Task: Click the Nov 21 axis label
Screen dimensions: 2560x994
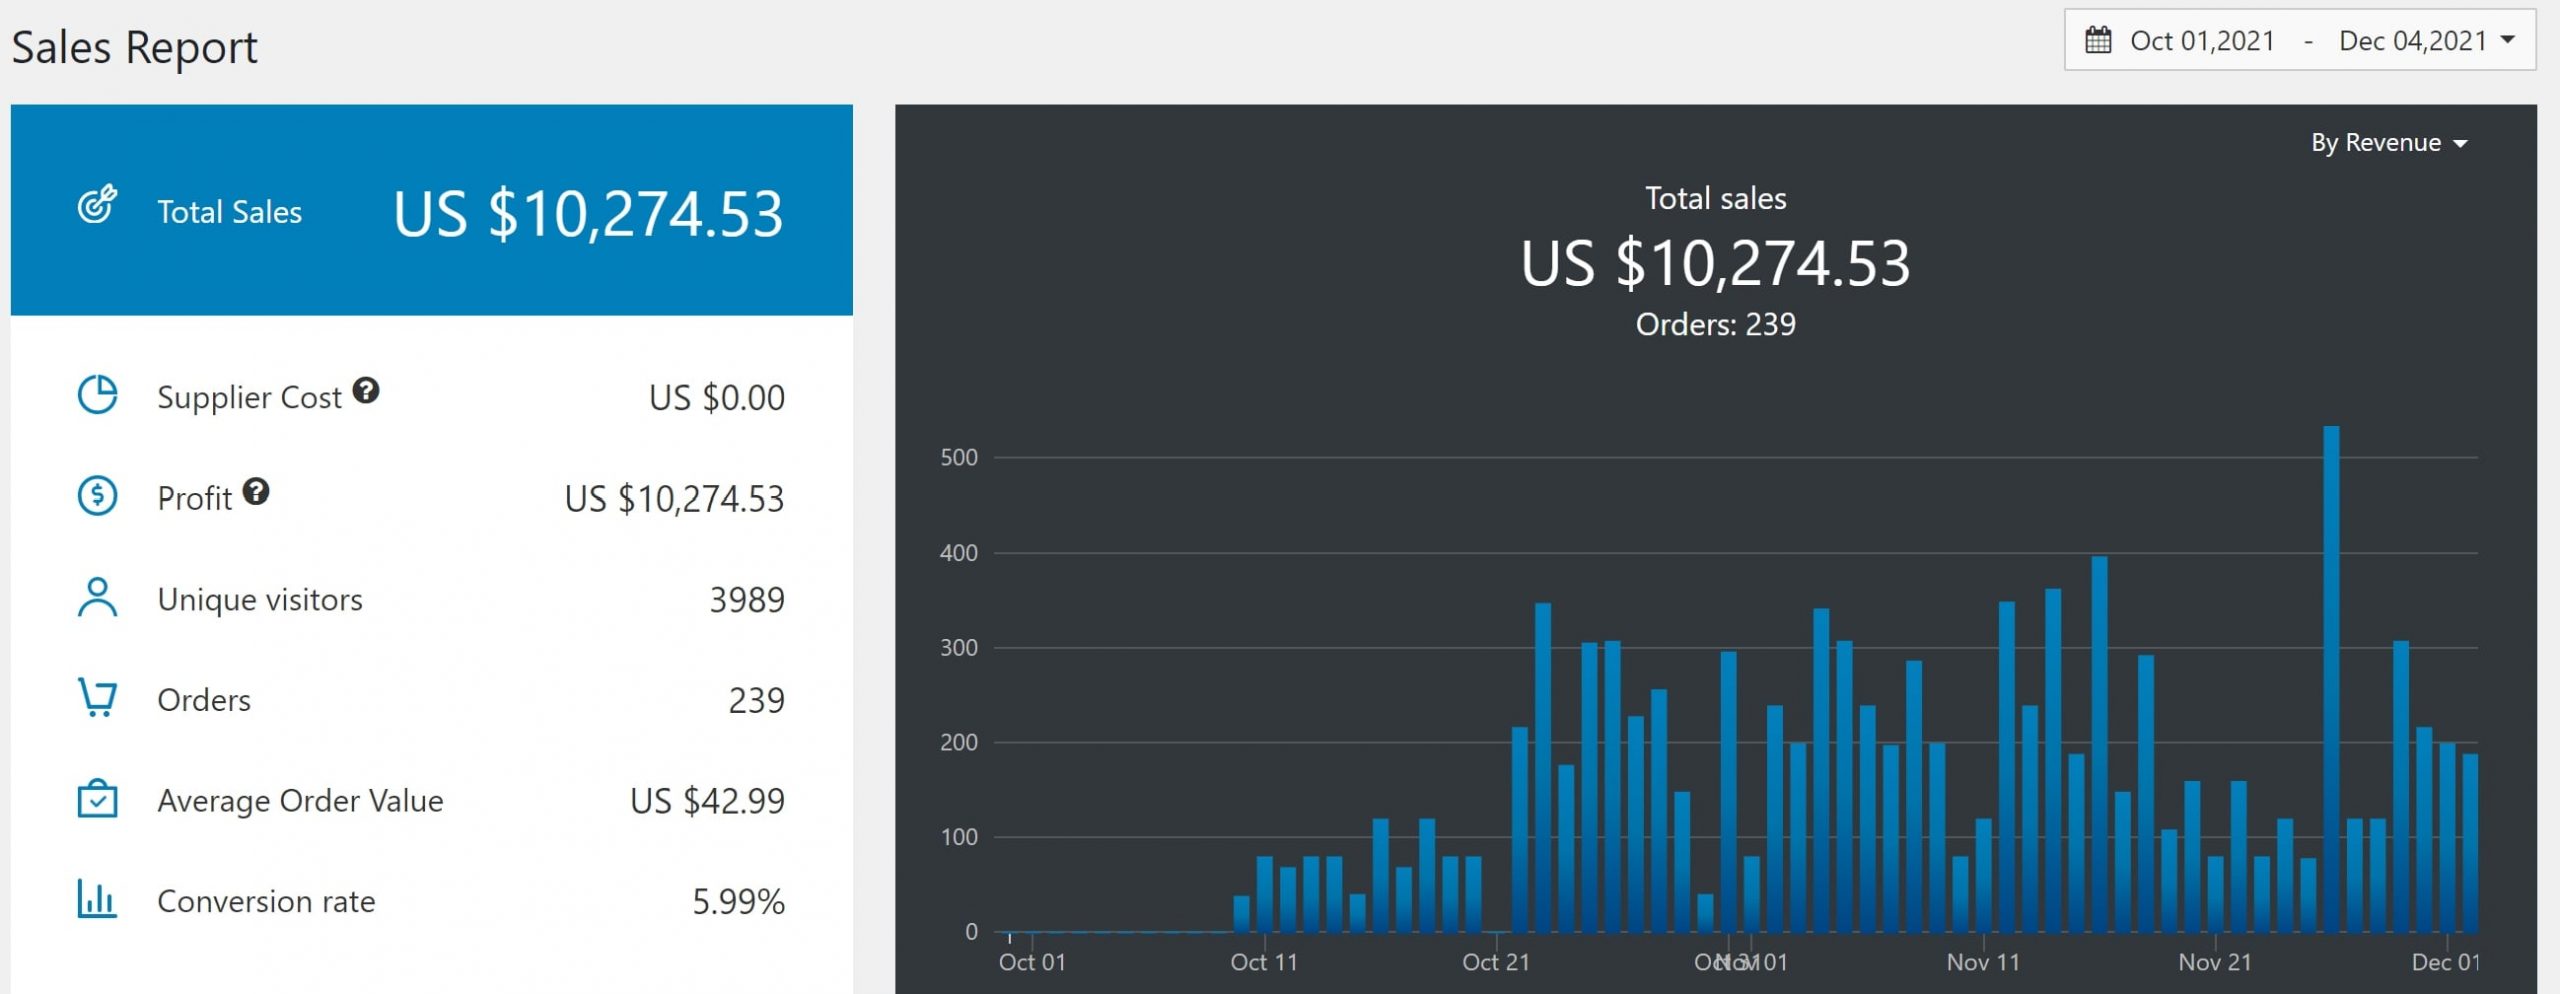Action: pos(2215,962)
